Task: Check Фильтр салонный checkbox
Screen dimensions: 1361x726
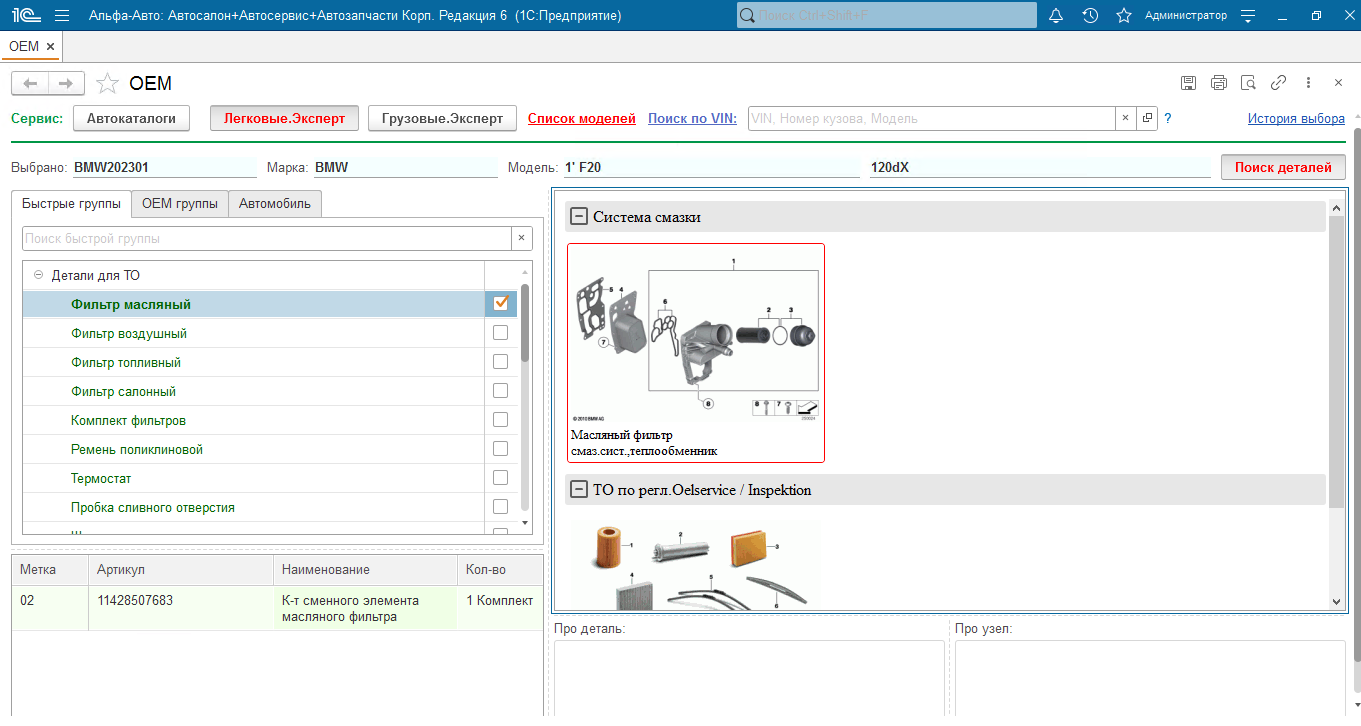Action: click(x=501, y=391)
